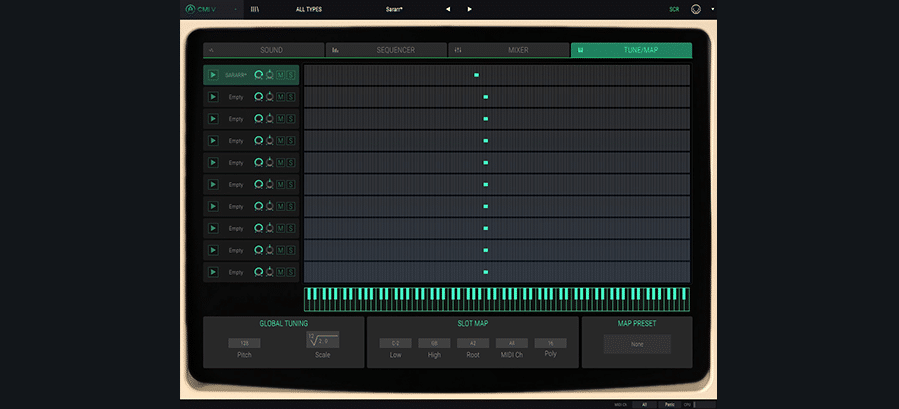Click SARARR slot root note marker

[x=476, y=75]
